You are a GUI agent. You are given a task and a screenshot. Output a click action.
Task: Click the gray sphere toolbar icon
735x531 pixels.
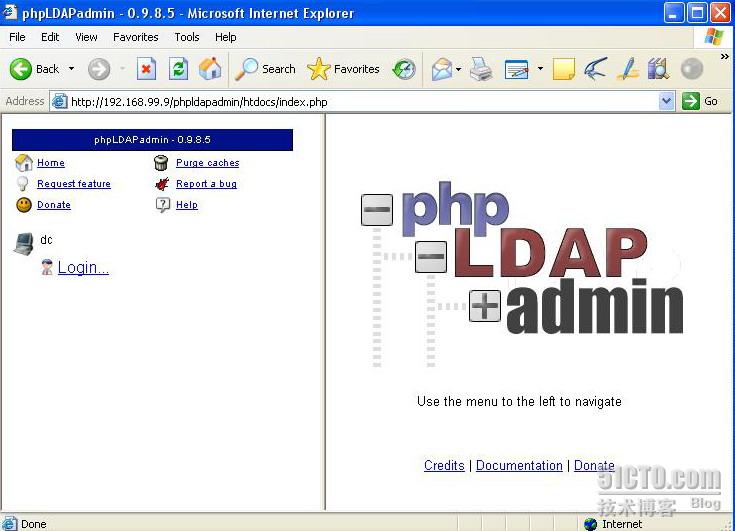[x=691, y=69]
